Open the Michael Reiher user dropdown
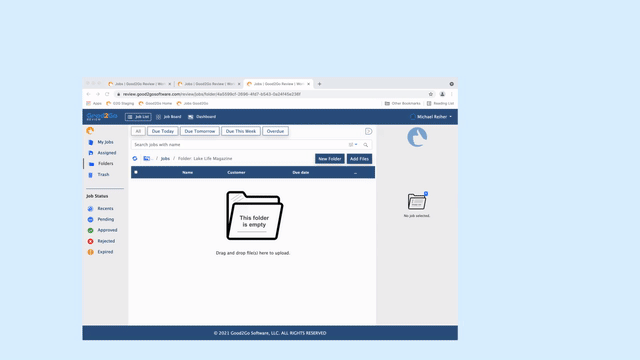 click(431, 117)
